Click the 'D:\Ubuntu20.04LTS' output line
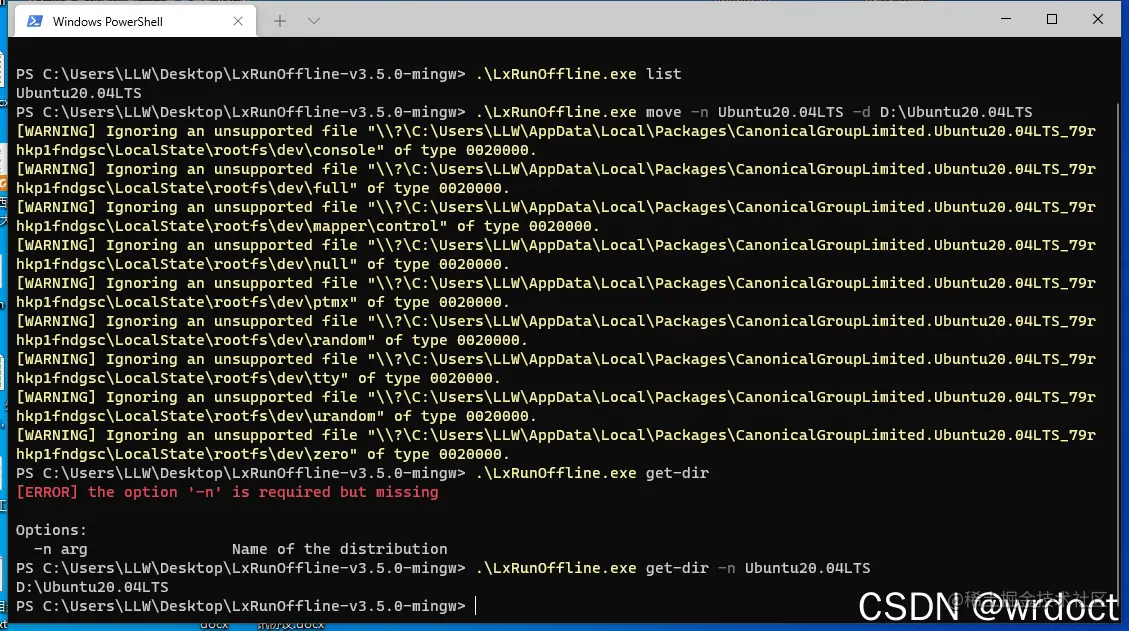Screen dimensions: 1129x631 click(92, 587)
